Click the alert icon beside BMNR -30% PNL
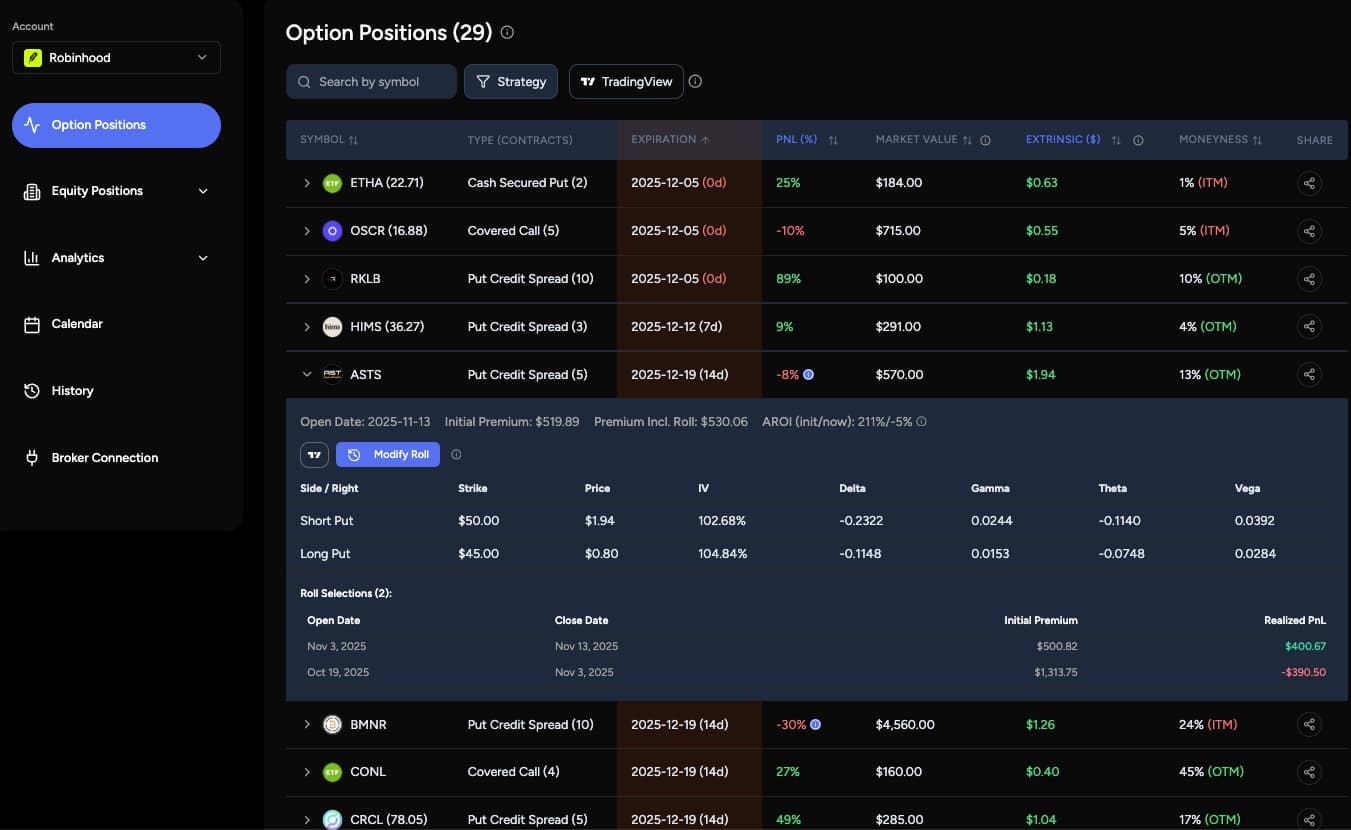Screen dimensions: 1351x830 tap(816, 724)
